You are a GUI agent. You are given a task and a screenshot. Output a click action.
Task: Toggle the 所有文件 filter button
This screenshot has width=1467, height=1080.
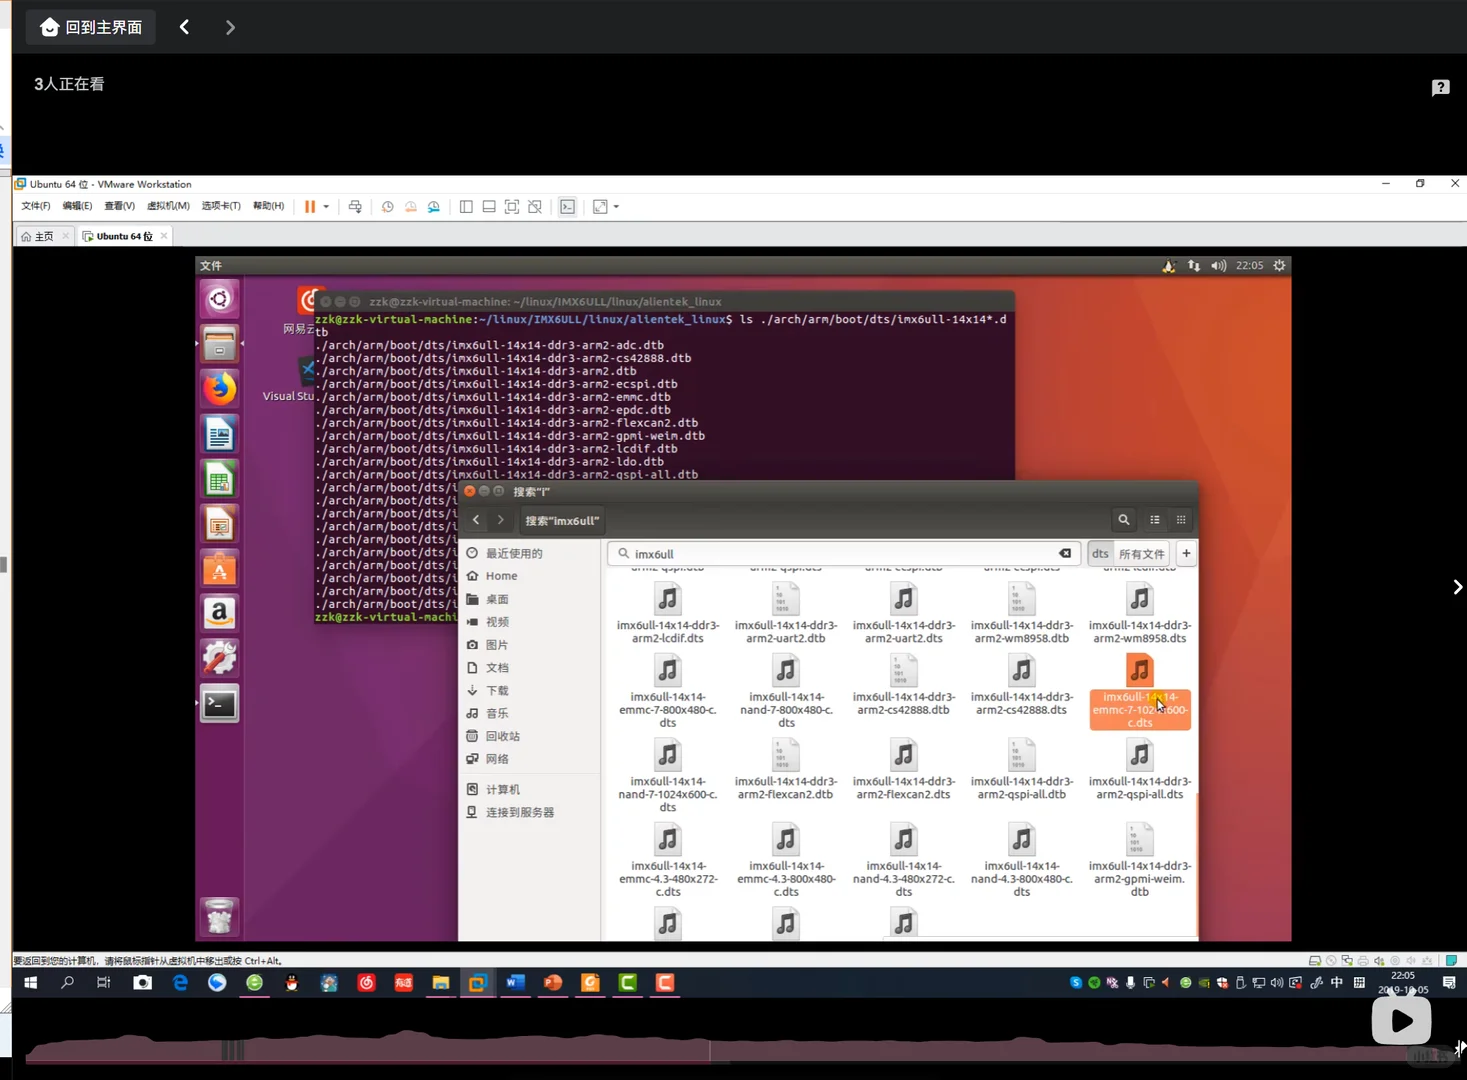pyautogui.click(x=1141, y=553)
